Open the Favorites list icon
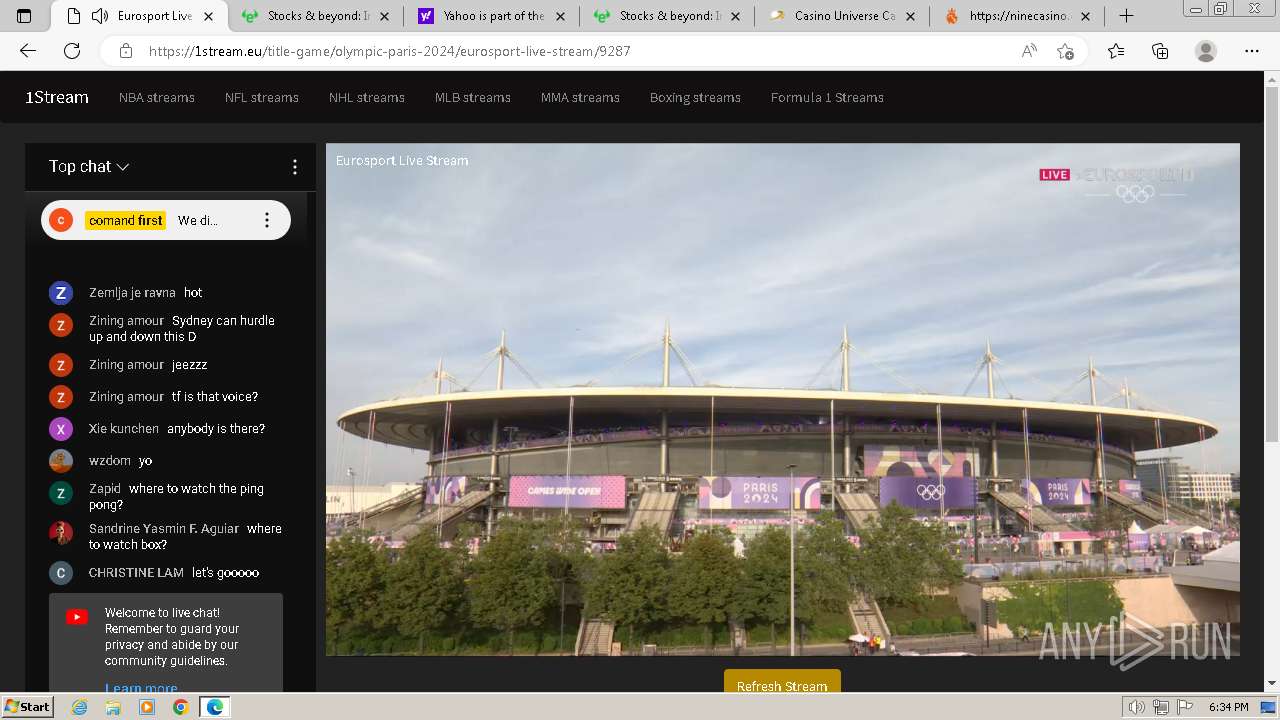Viewport: 1280px width, 720px height. (1116, 51)
